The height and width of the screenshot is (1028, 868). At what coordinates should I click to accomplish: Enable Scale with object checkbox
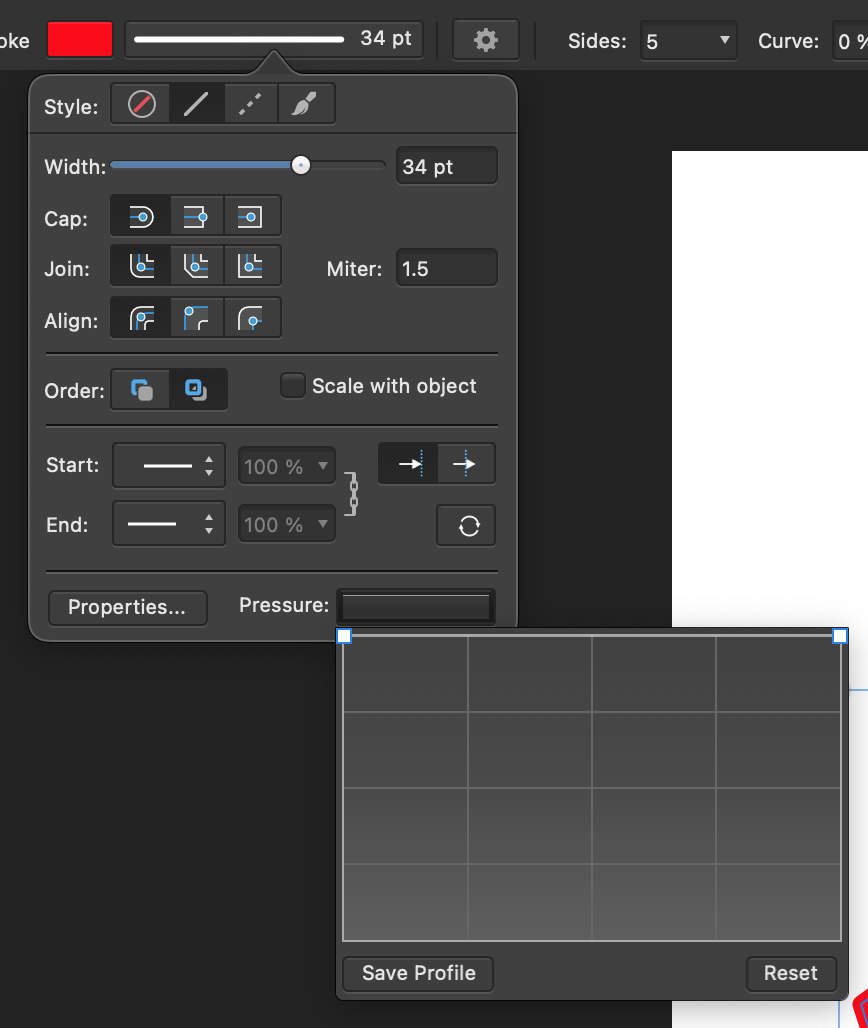point(292,386)
